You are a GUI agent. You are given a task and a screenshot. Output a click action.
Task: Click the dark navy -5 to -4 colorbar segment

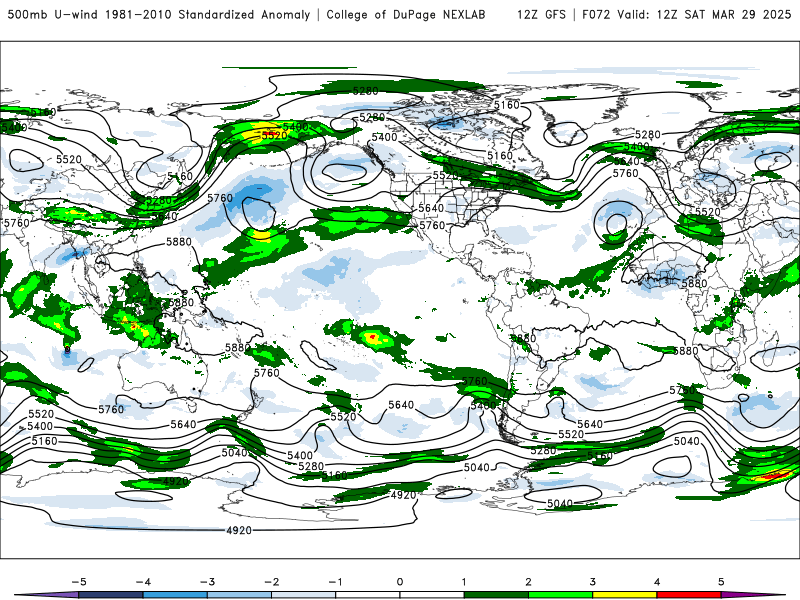(111, 595)
